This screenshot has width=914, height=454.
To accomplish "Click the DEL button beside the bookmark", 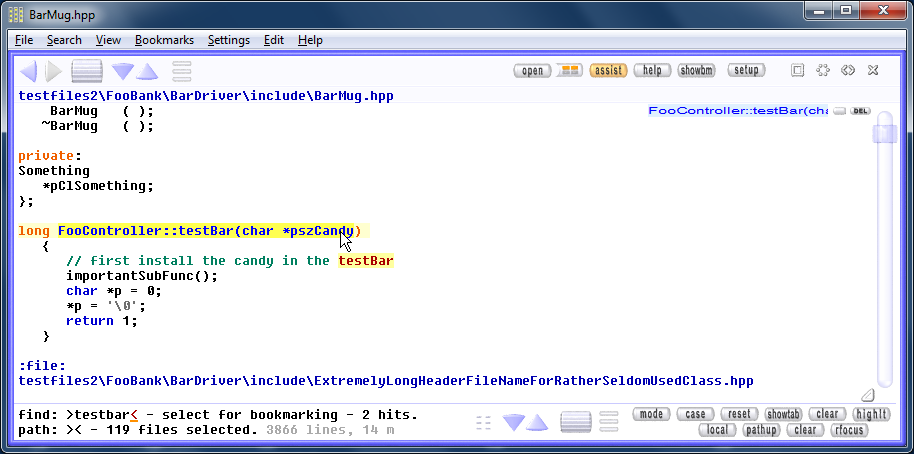I will coord(860,111).
